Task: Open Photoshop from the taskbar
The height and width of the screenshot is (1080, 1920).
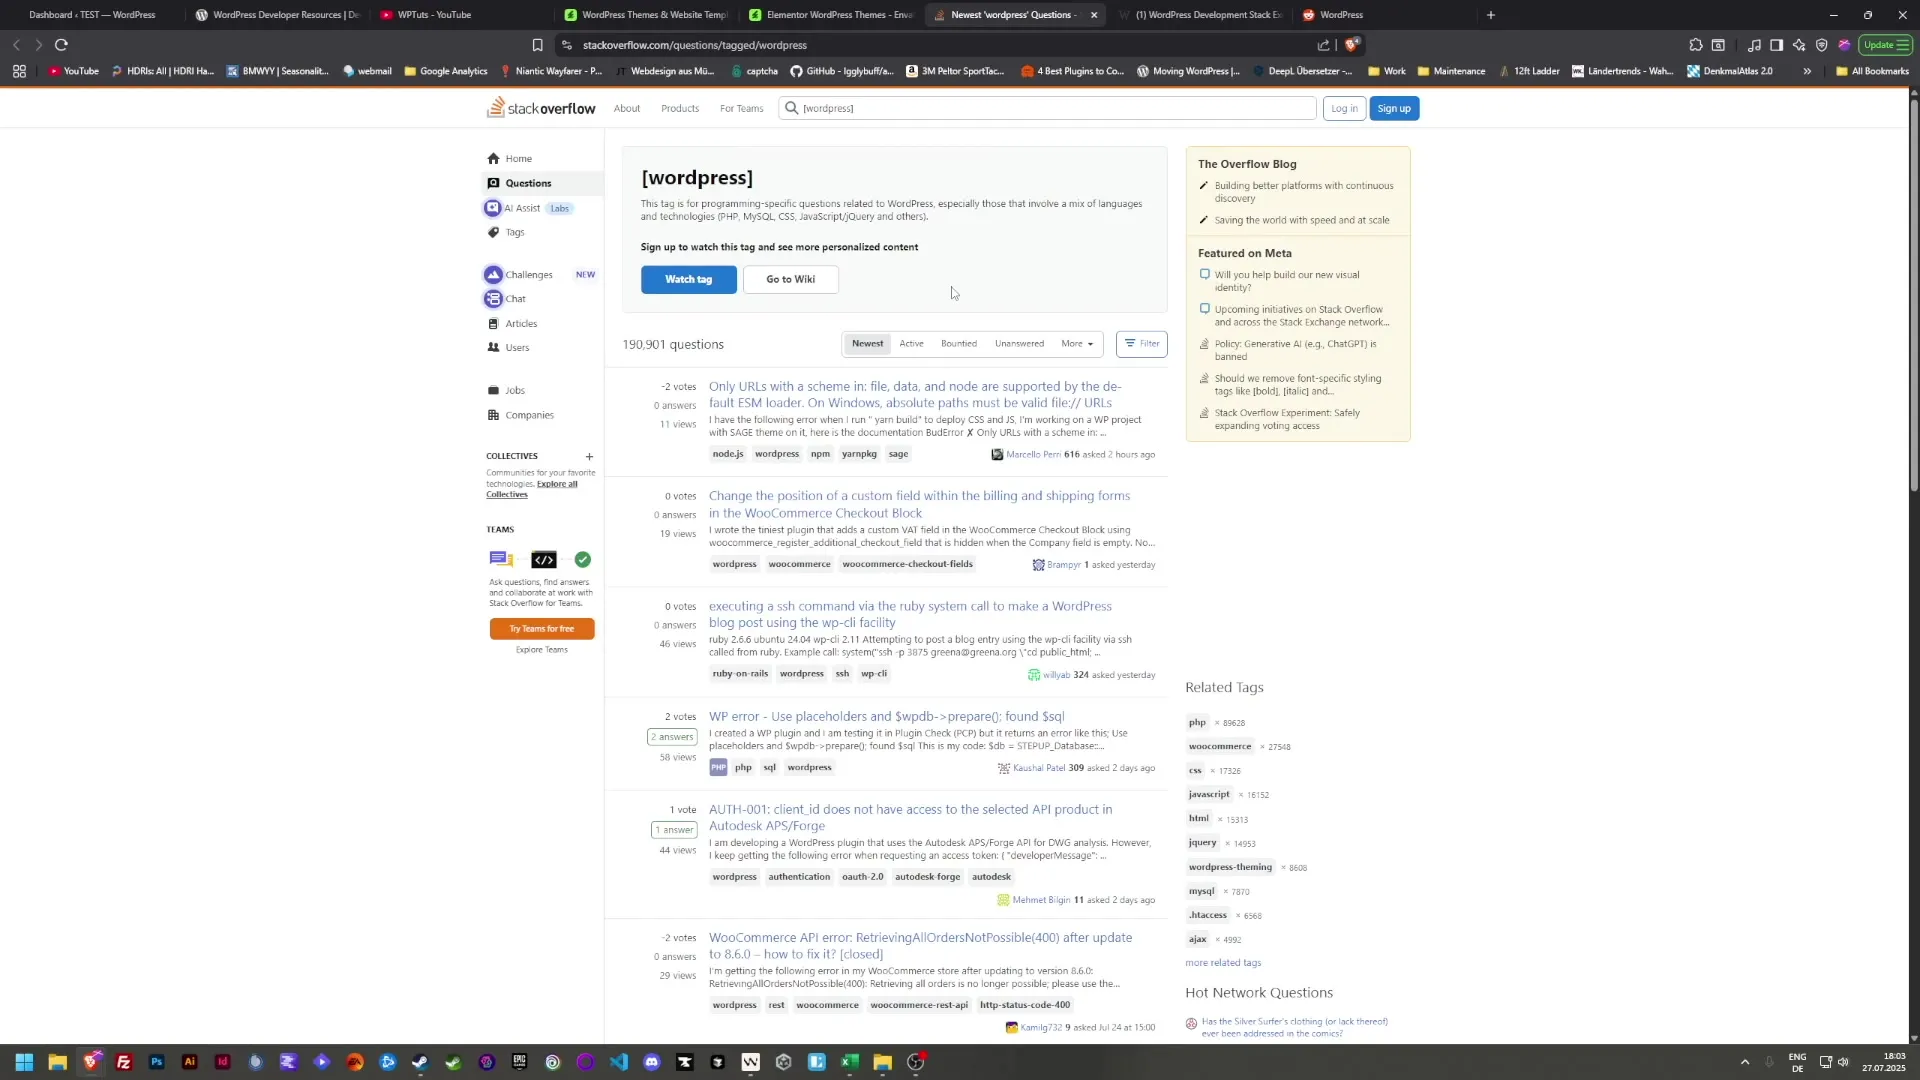Action: 156,1062
